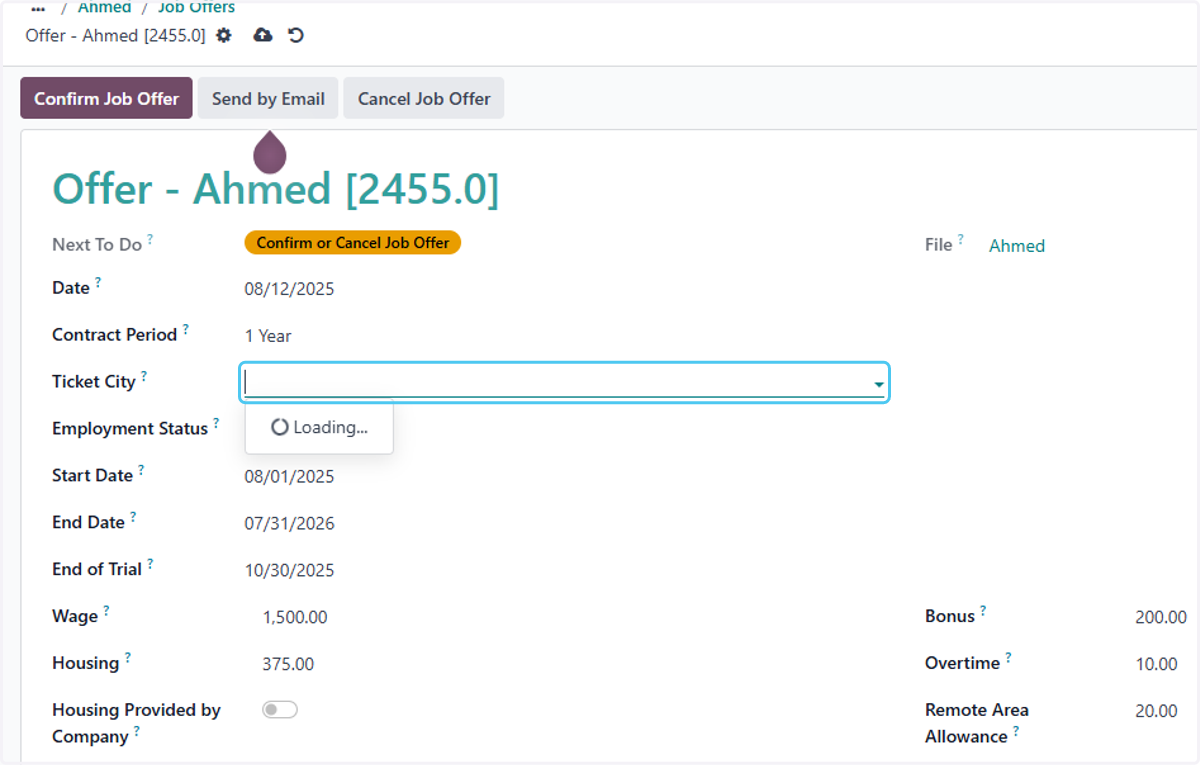Show help tooltip for Next To Do
Image resolution: width=1200 pixels, height=765 pixels.
(x=150, y=239)
